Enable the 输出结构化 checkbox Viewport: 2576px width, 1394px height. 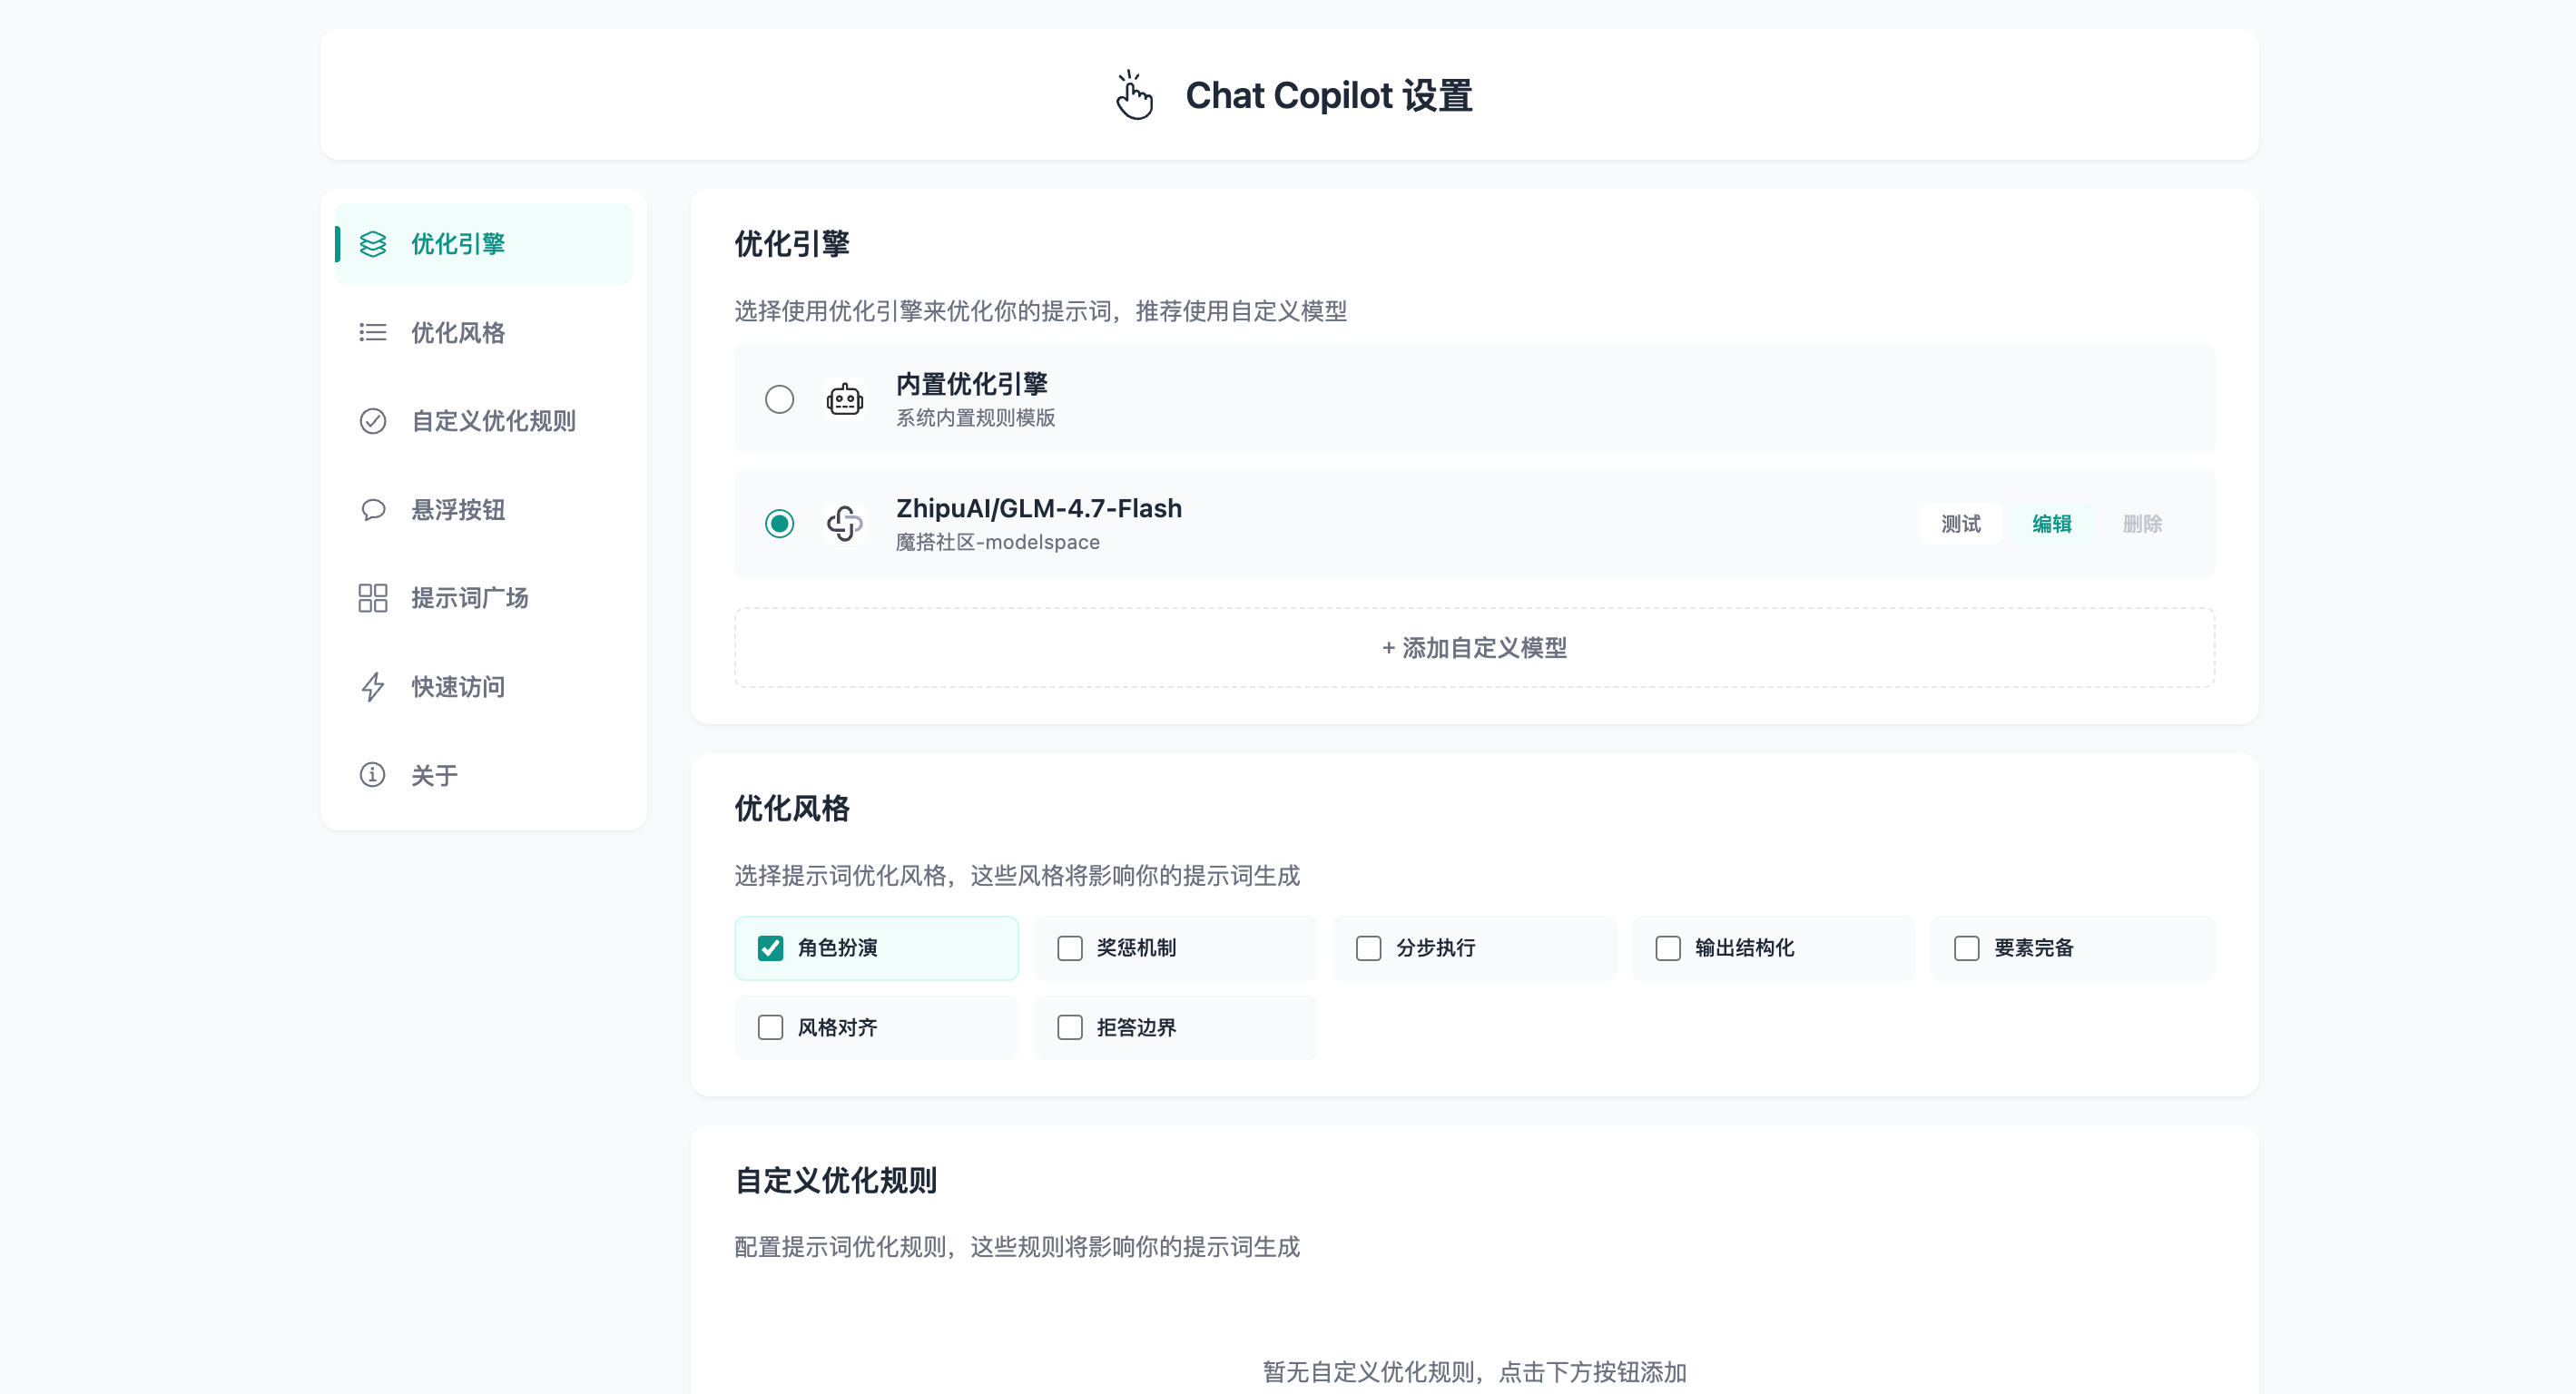click(1667, 948)
